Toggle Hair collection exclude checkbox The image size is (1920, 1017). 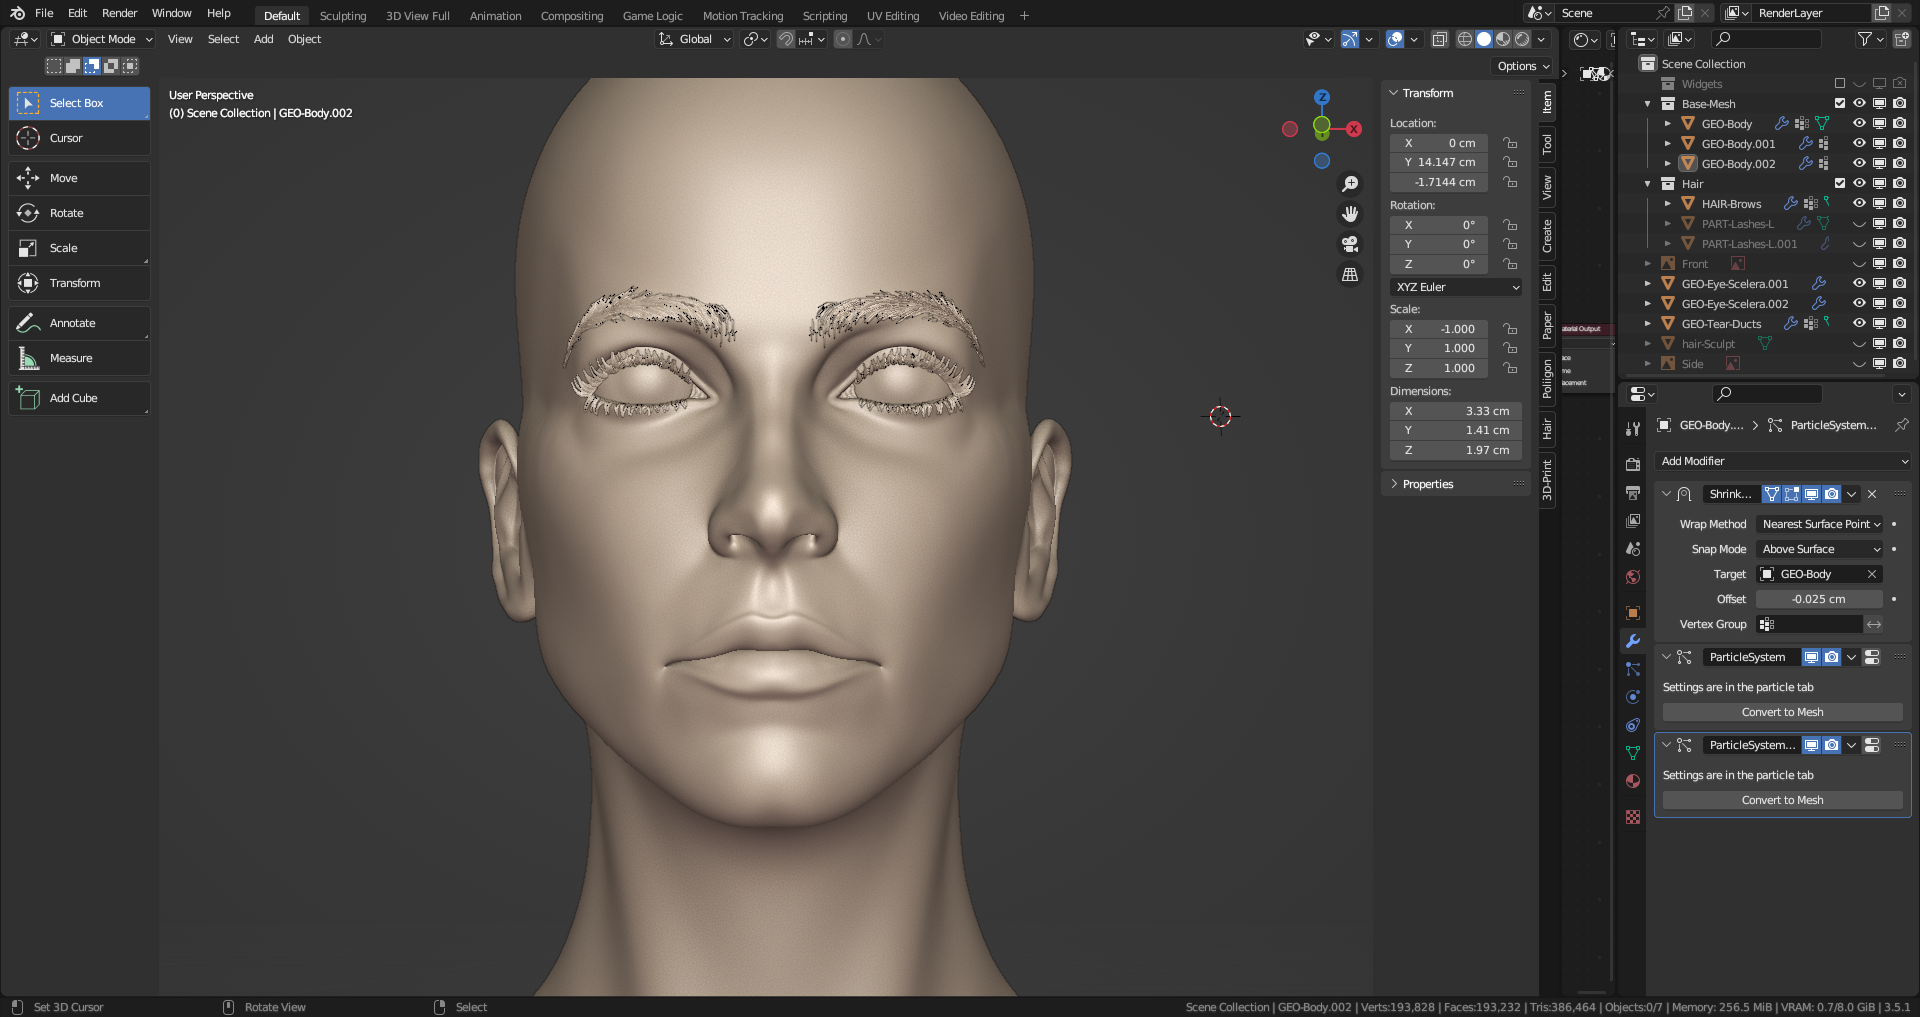point(1840,183)
